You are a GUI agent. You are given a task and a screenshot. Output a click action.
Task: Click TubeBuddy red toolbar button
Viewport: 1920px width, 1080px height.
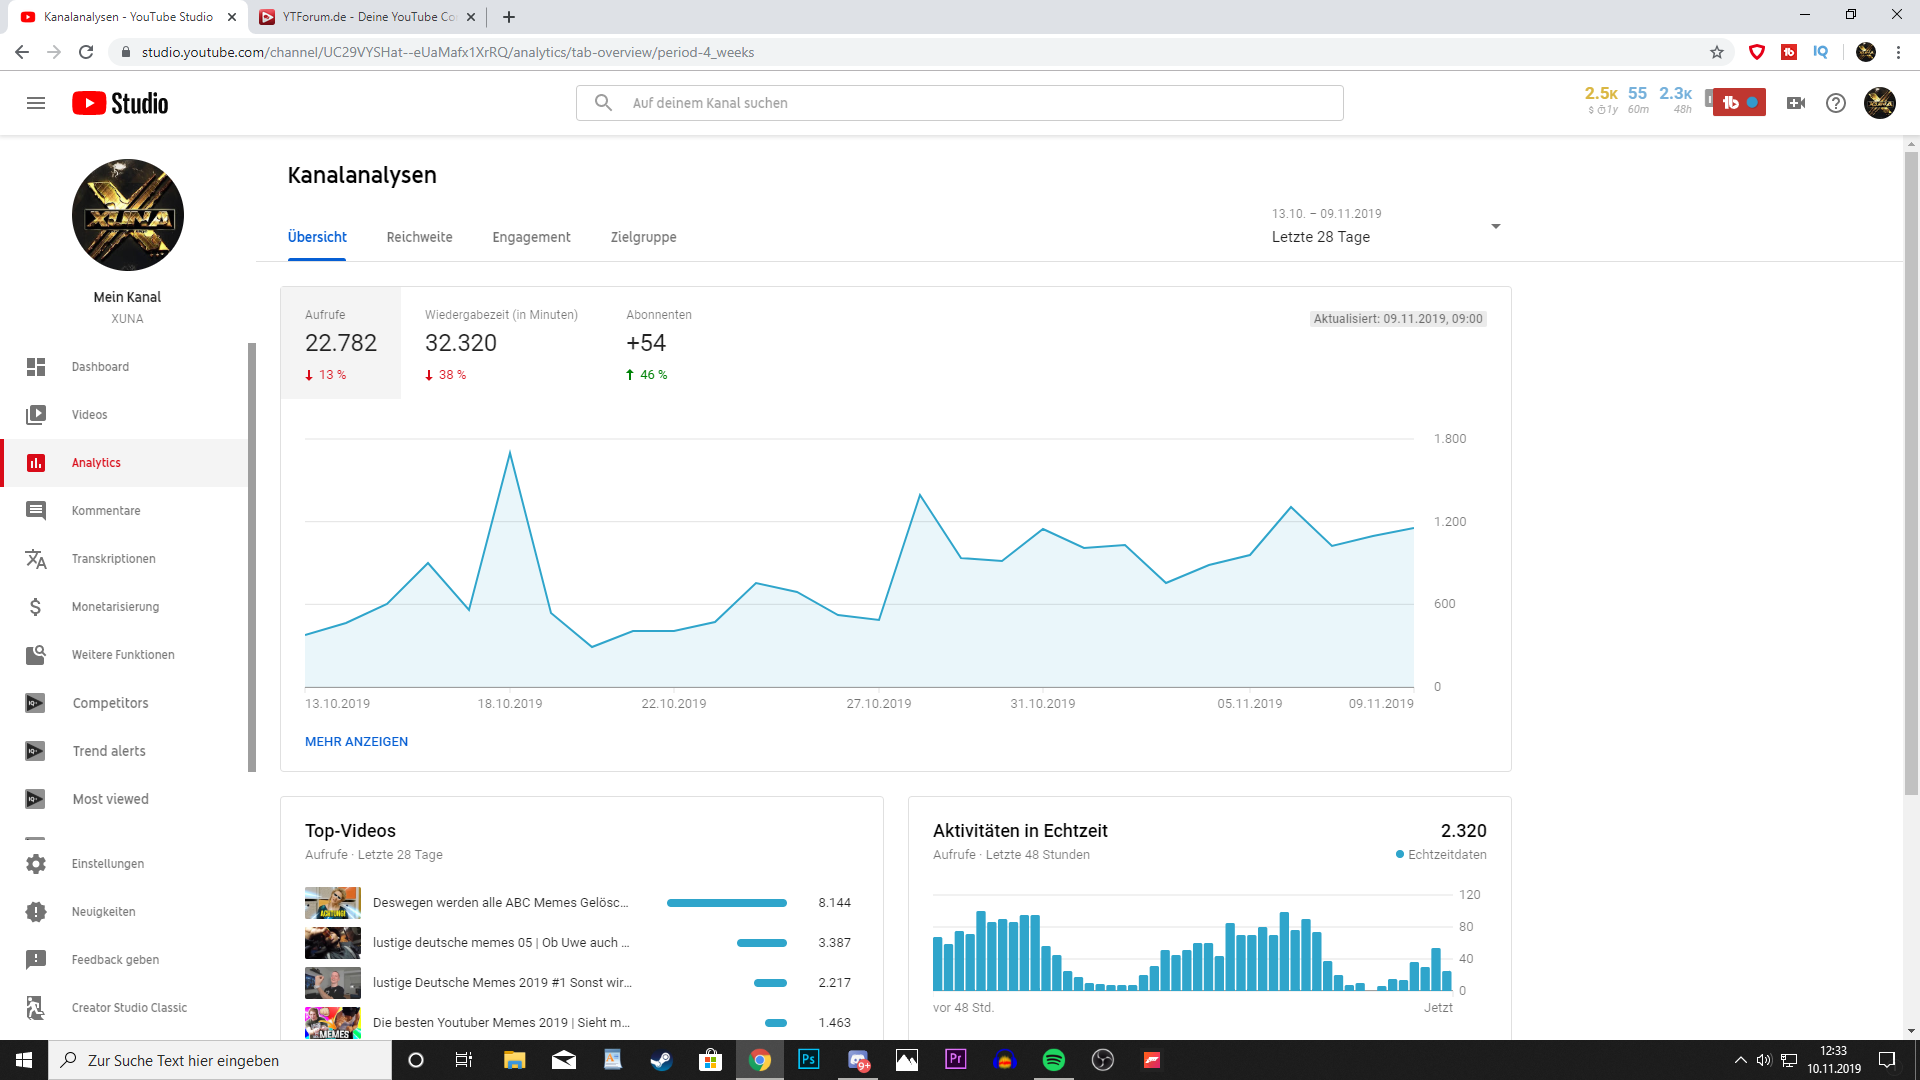coord(1739,103)
